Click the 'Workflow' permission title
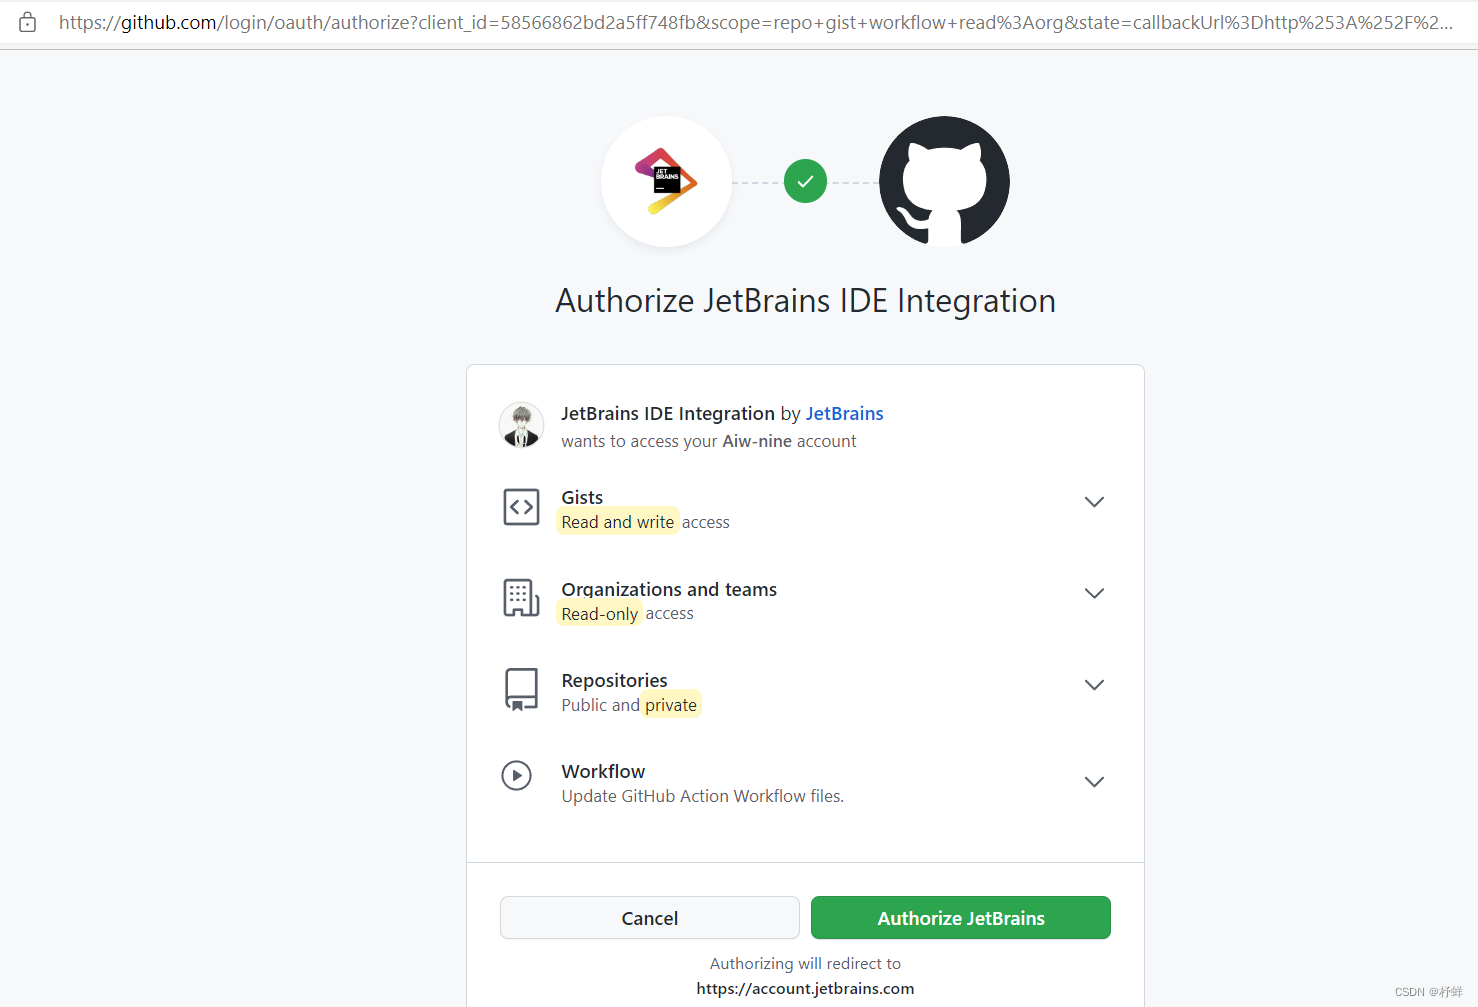1478x1007 pixels. [x=603, y=771]
